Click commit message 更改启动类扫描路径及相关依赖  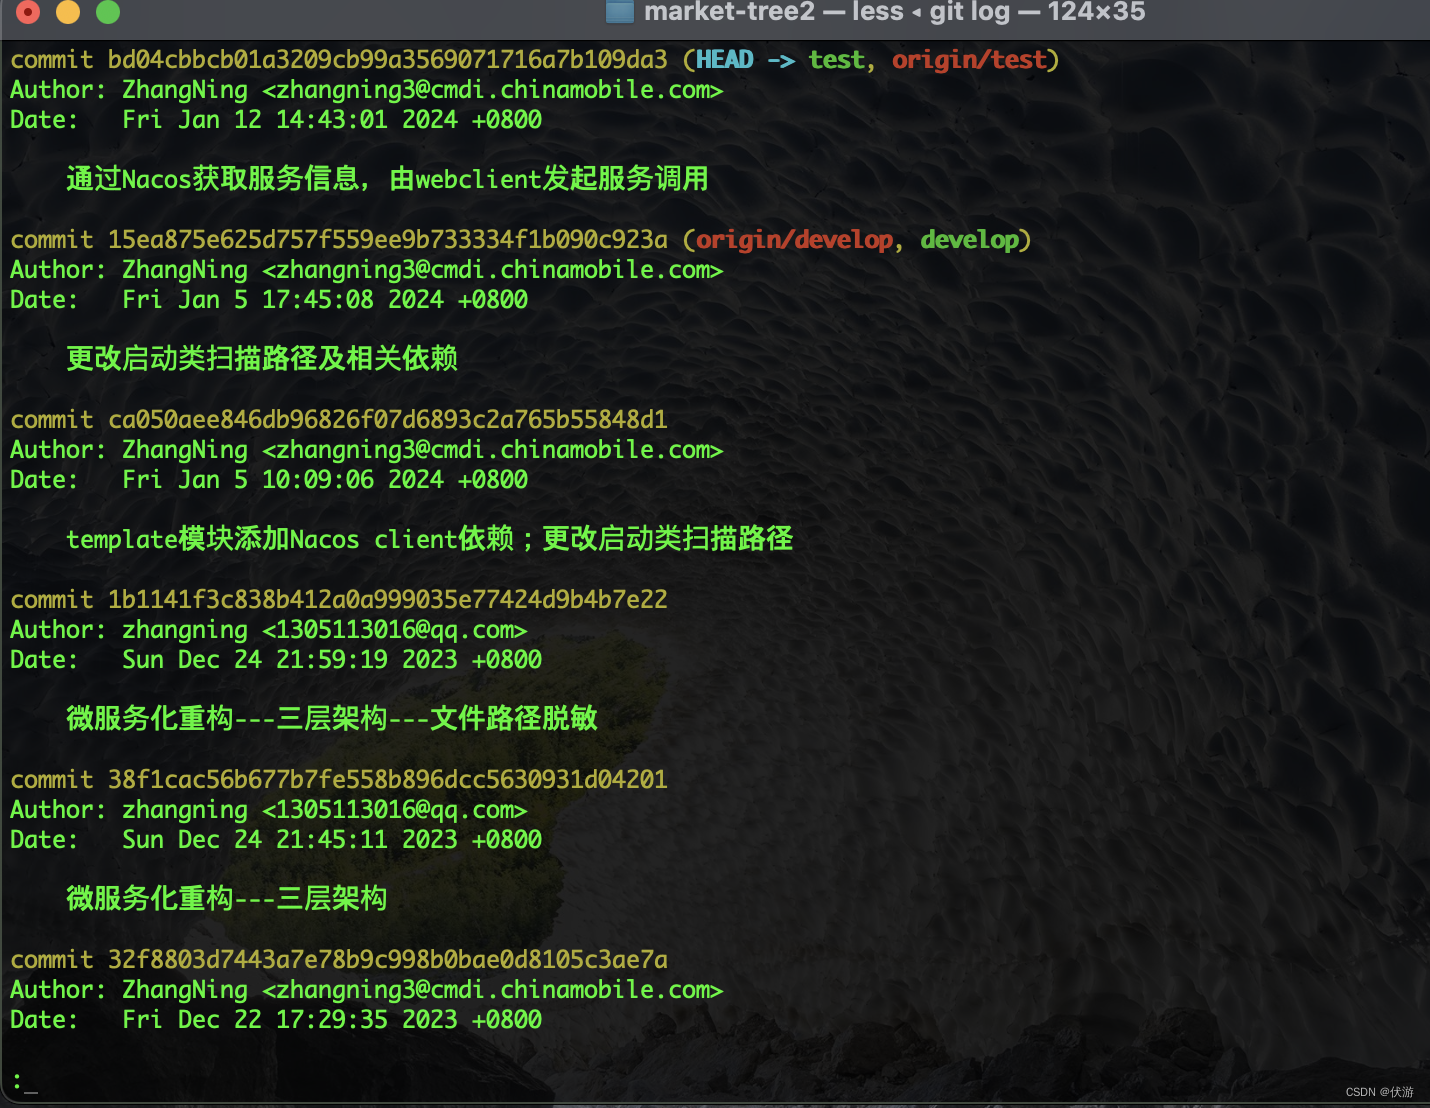tap(262, 359)
